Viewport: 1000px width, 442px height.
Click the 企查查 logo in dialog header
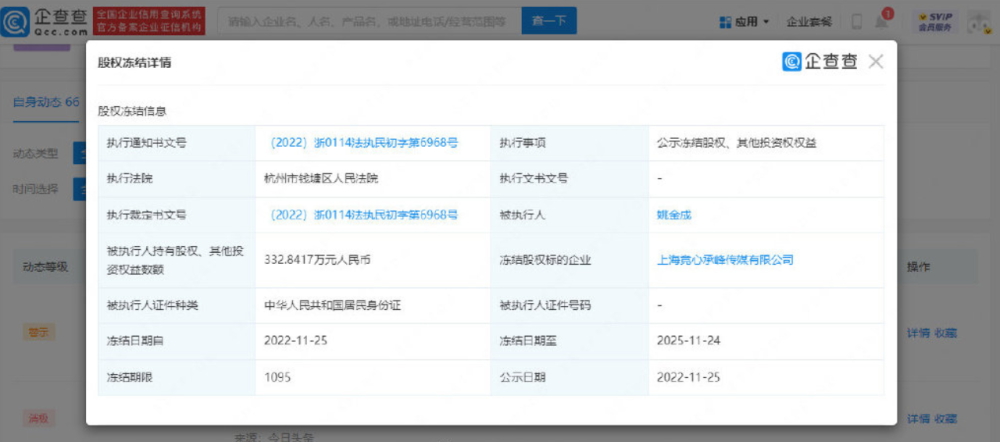tap(820, 62)
